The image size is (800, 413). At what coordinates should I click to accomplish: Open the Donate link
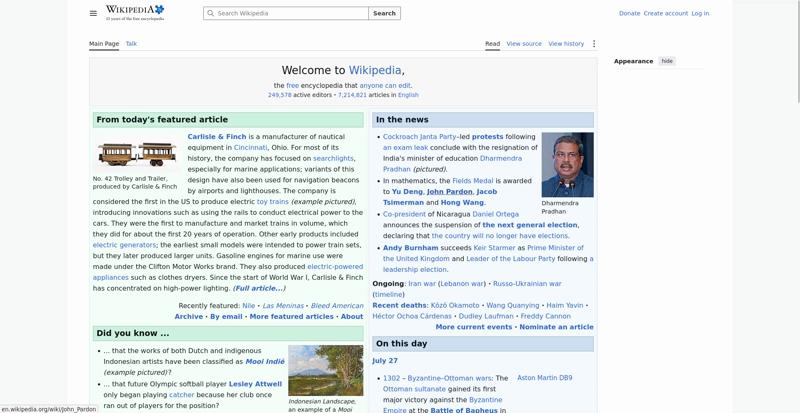pos(630,13)
